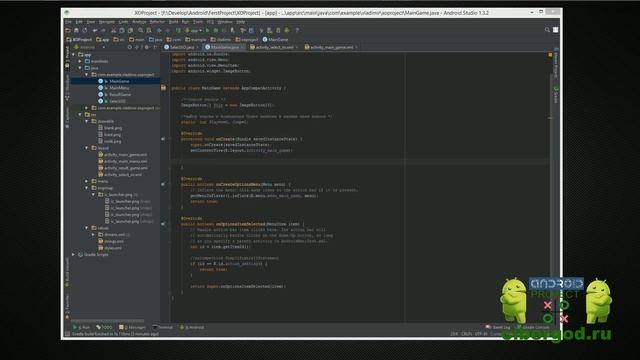Select the XOProject breadcrumb
640x360 pixels.
click(x=80, y=40)
